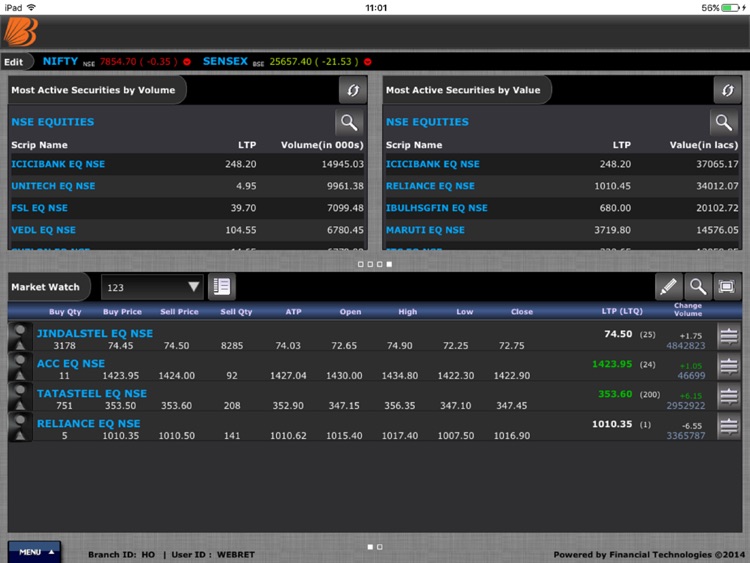Tap JINDALSTEL volume 4842823
Viewport: 750px width, 563px height.
686,345
